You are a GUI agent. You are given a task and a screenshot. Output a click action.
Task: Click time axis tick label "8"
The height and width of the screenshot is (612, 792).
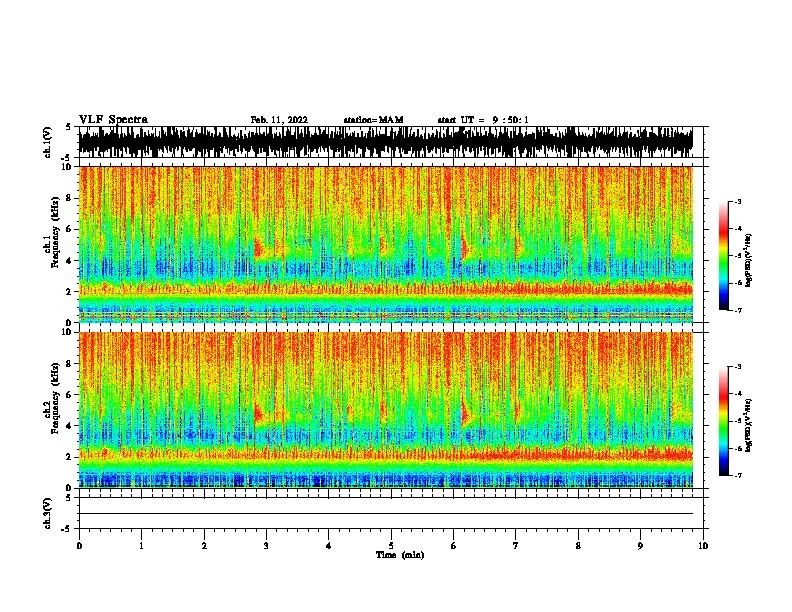(x=578, y=546)
